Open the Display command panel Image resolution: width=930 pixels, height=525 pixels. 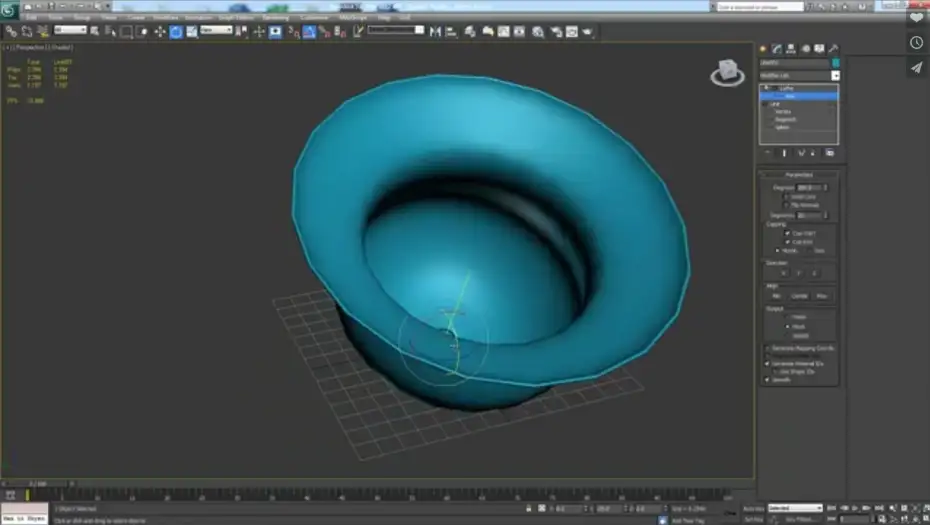[x=819, y=49]
